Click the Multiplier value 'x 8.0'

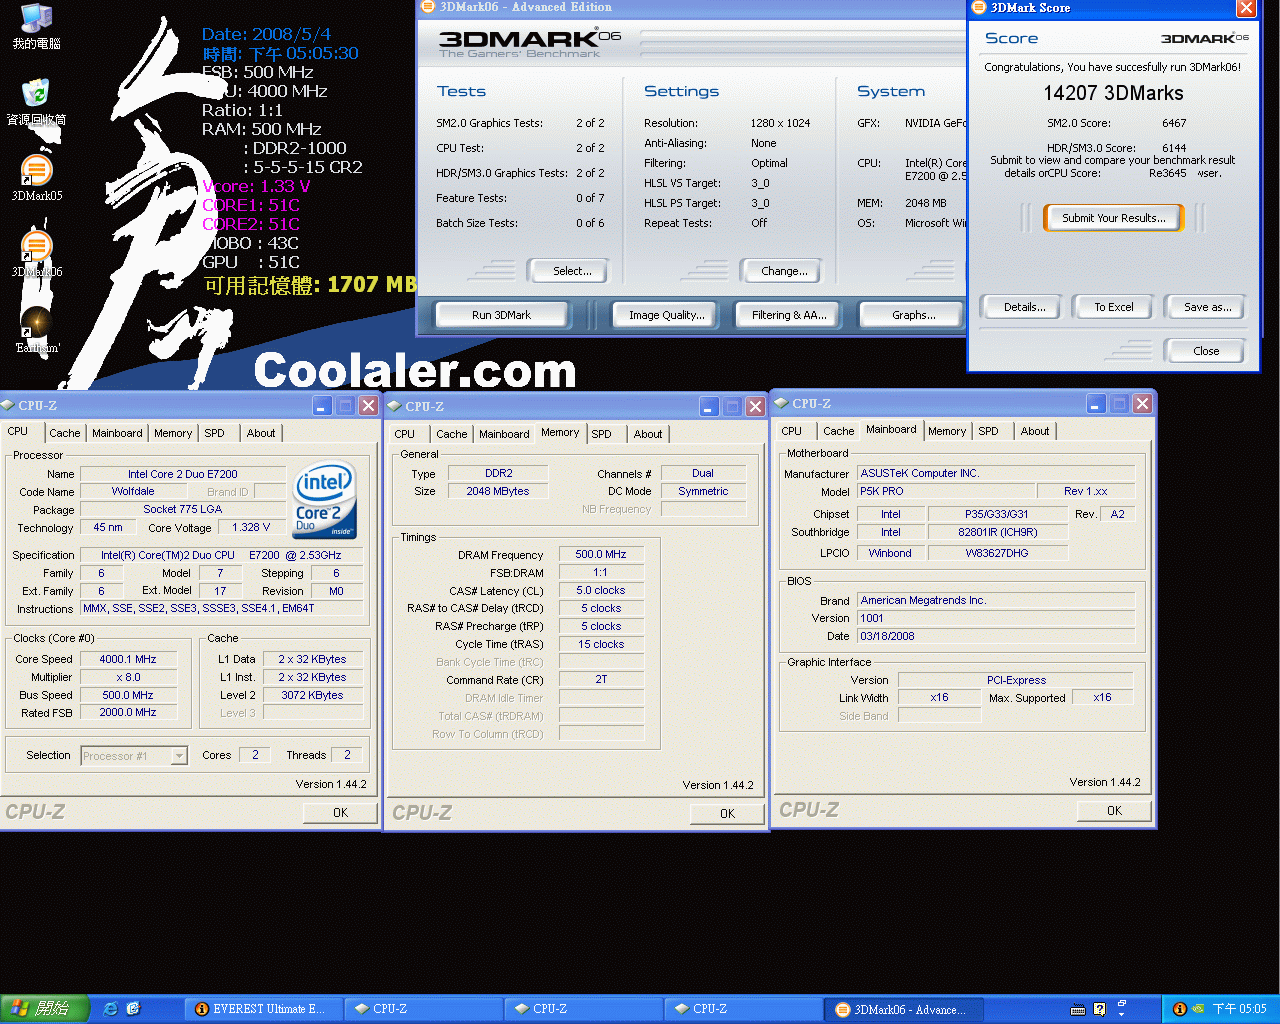pyautogui.click(x=128, y=677)
